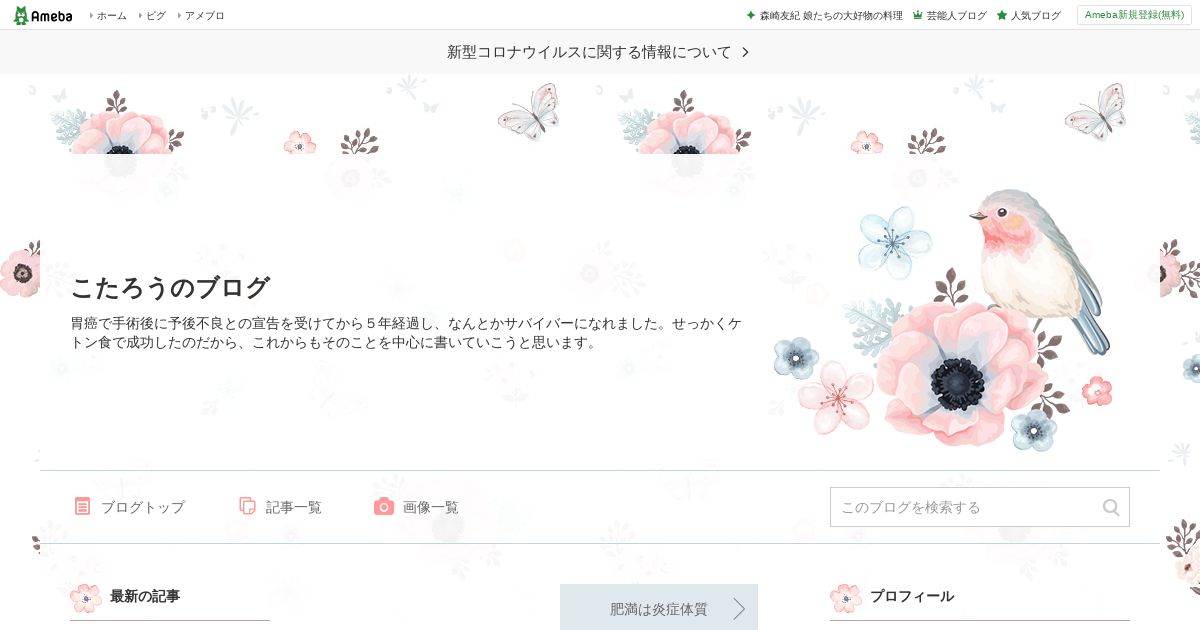The width and height of the screenshot is (1200, 630).
Task: Click the こたろうのブログ title
Action: click(x=170, y=287)
